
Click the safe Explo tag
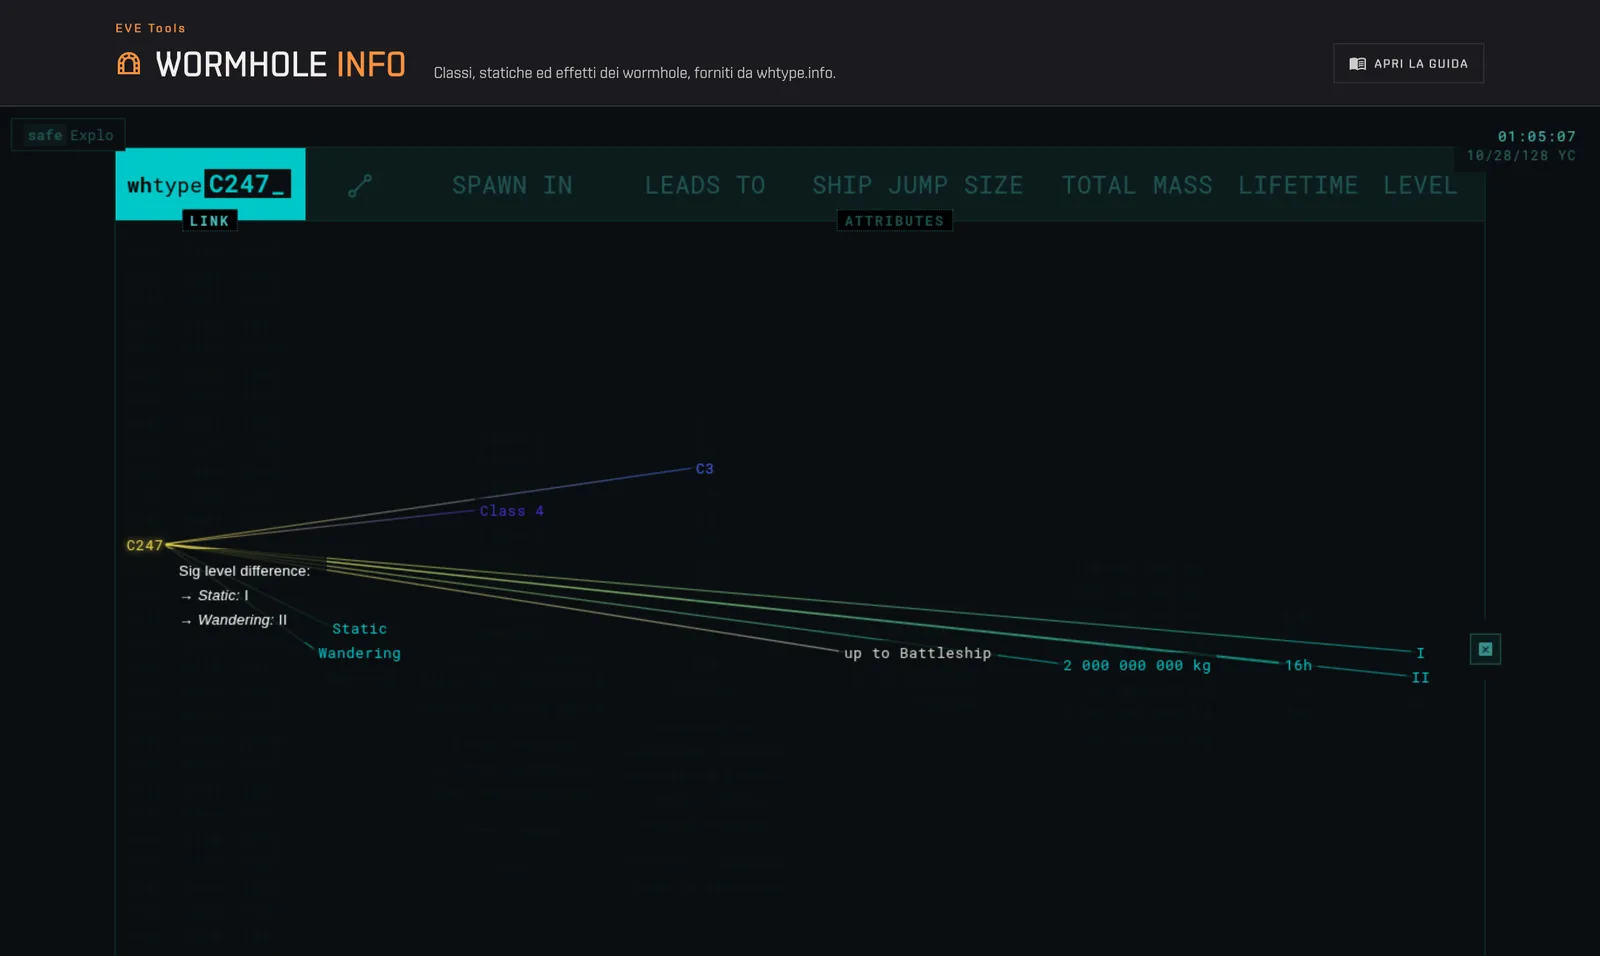pos(69,135)
